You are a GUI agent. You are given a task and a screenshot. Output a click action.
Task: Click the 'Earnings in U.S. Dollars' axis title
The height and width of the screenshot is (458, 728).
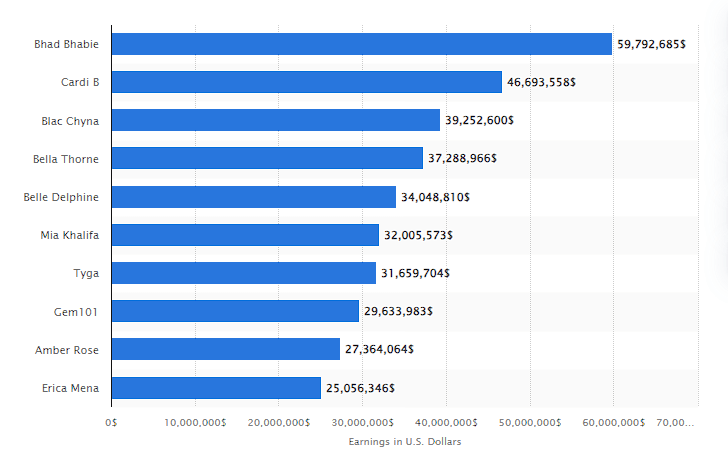point(405,442)
